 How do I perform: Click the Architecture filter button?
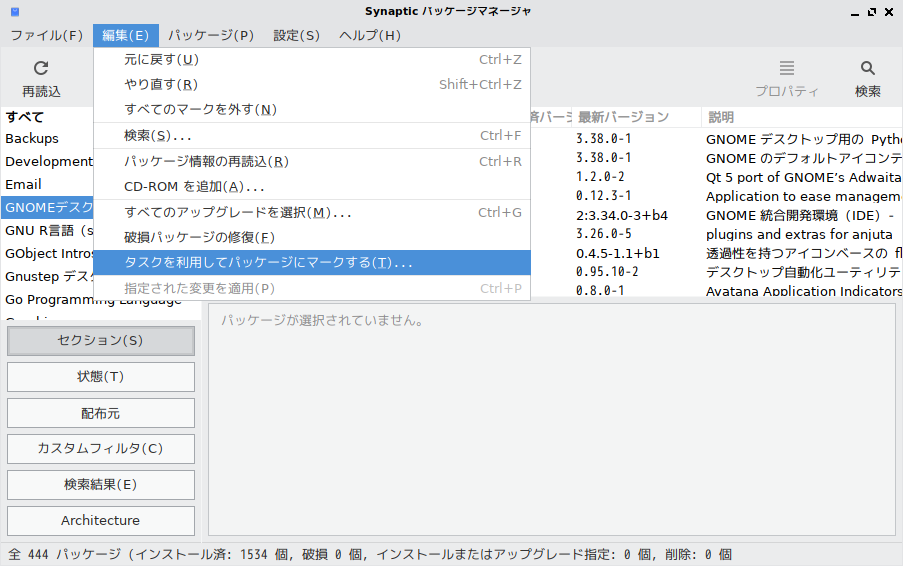tap(101, 521)
